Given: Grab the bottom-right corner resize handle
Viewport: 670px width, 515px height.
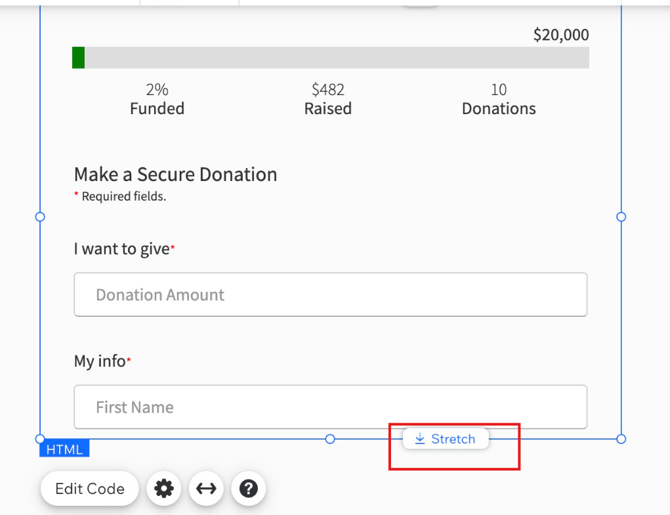Looking at the screenshot, I should tap(621, 439).
